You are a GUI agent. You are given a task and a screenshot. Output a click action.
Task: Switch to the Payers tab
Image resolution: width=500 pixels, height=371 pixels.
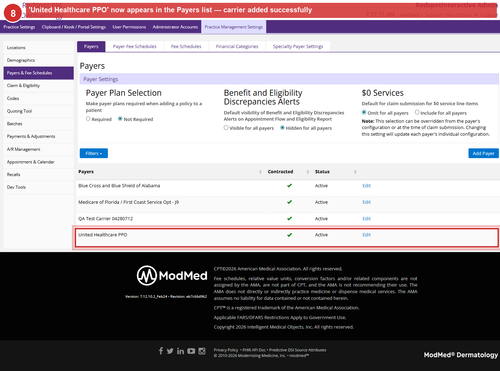pos(91,47)
